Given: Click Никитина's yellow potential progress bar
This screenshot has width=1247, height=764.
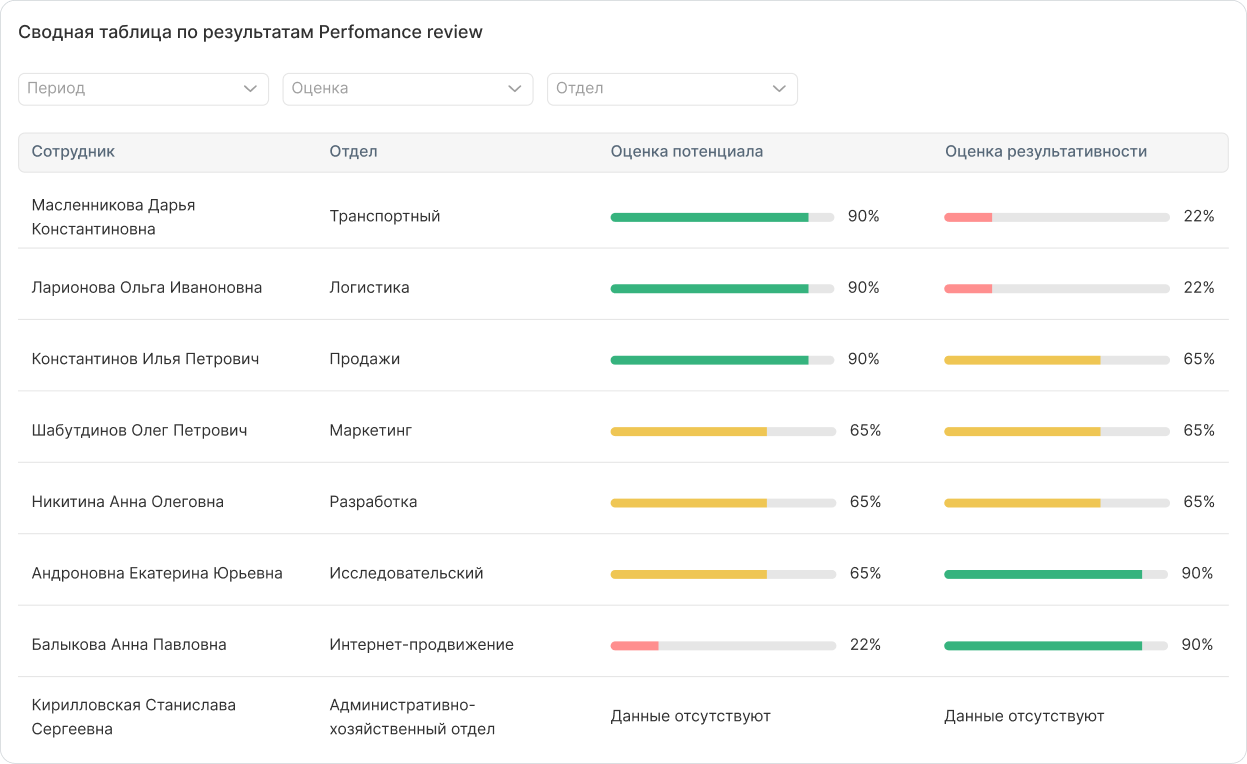Looking at the screenshot, I should pyautogui.click(x=723, y=503).
